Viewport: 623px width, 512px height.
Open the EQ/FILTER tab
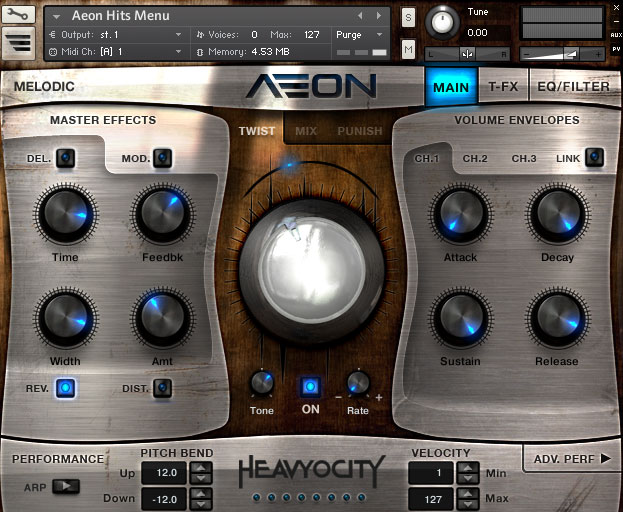pos(573,87)
